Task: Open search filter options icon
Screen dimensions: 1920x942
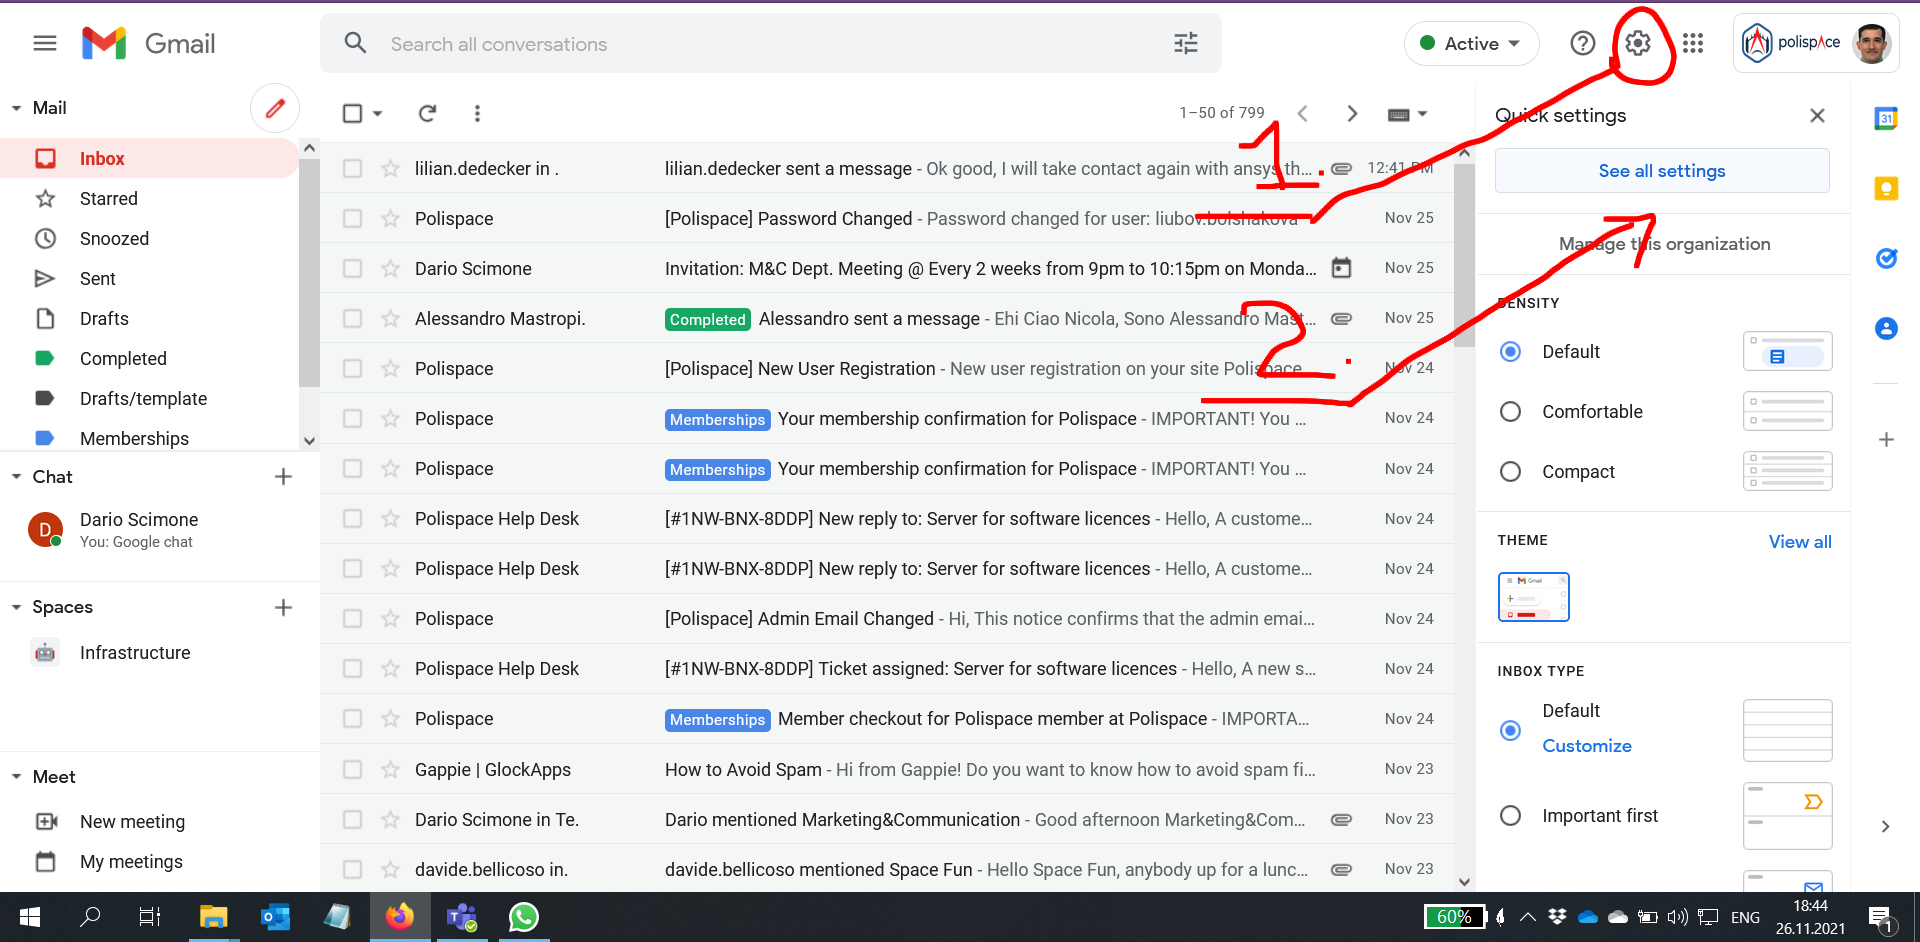Action: 1186,43
